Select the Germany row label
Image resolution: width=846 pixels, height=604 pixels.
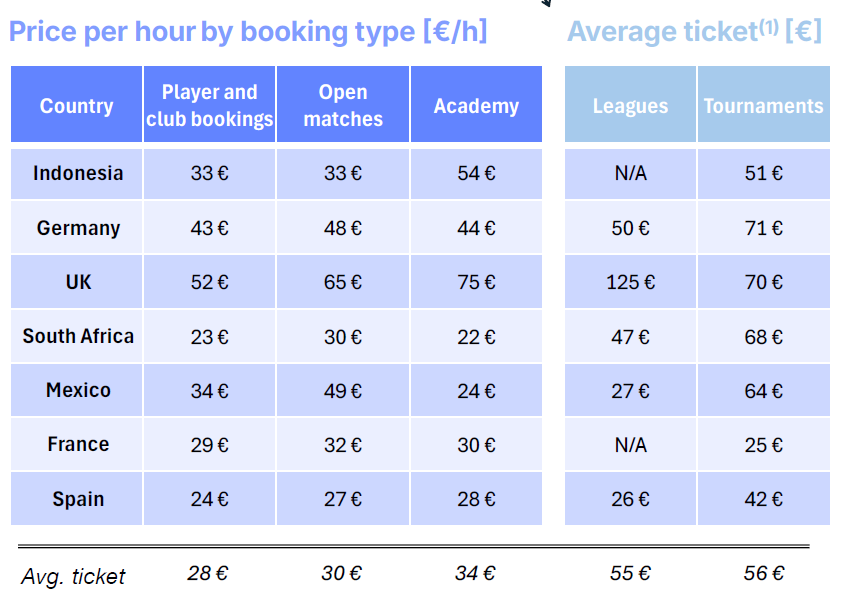(78, 228)
